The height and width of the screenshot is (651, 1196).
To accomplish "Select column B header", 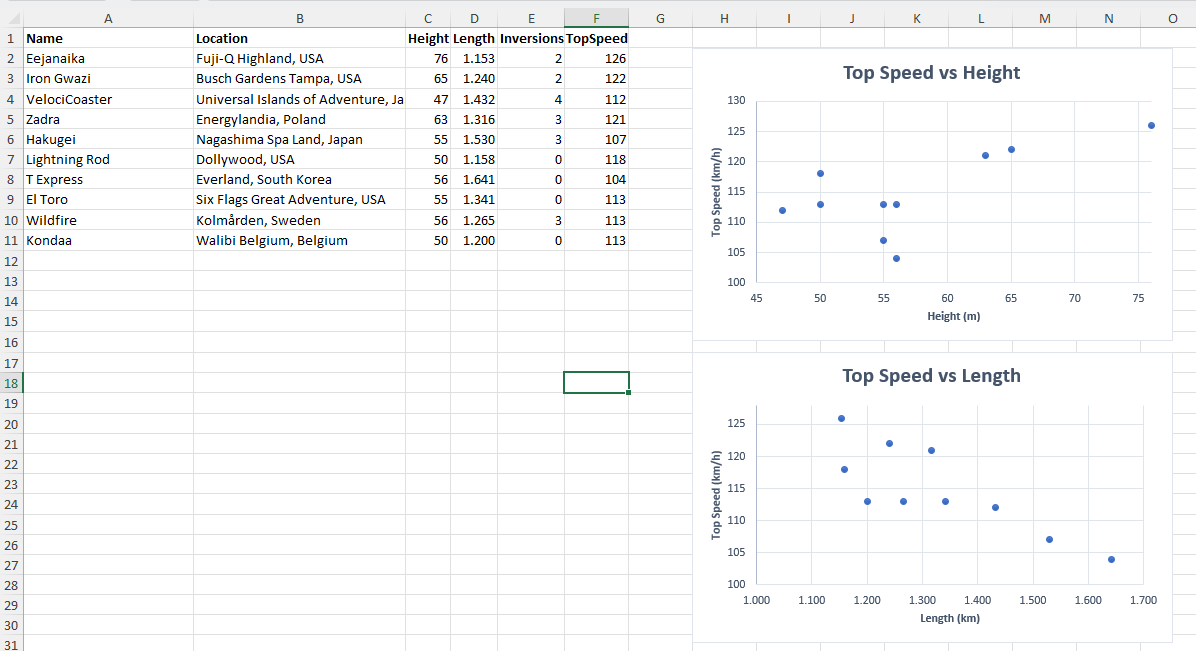I will point(299,17).
